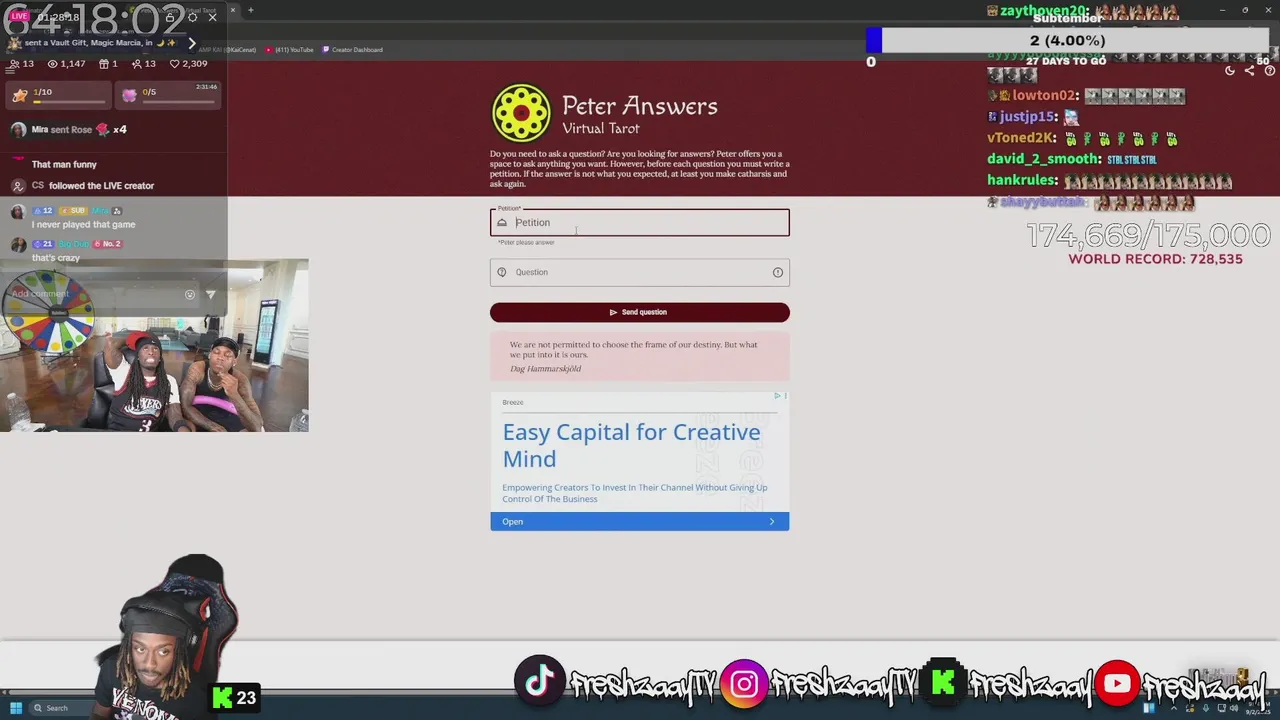Click the AdChoices icon on the ad
1280x720 pixels.
pyautogui.click(x=777, y=396)
